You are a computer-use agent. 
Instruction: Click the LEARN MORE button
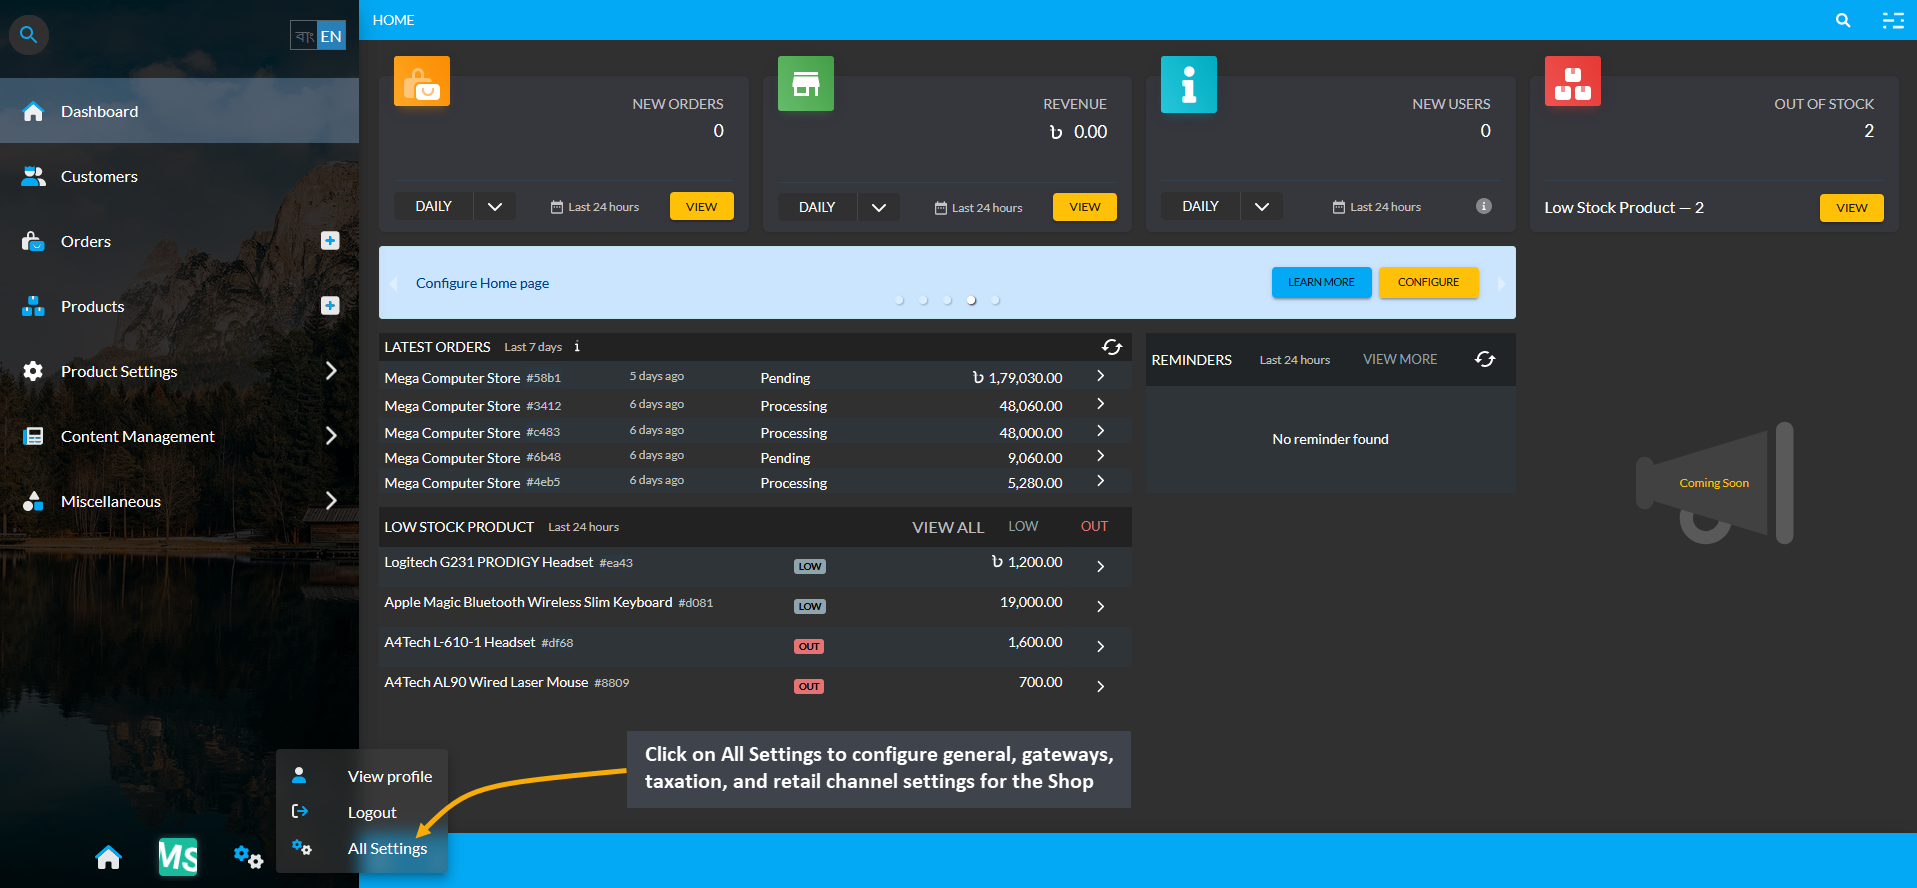1321,282
